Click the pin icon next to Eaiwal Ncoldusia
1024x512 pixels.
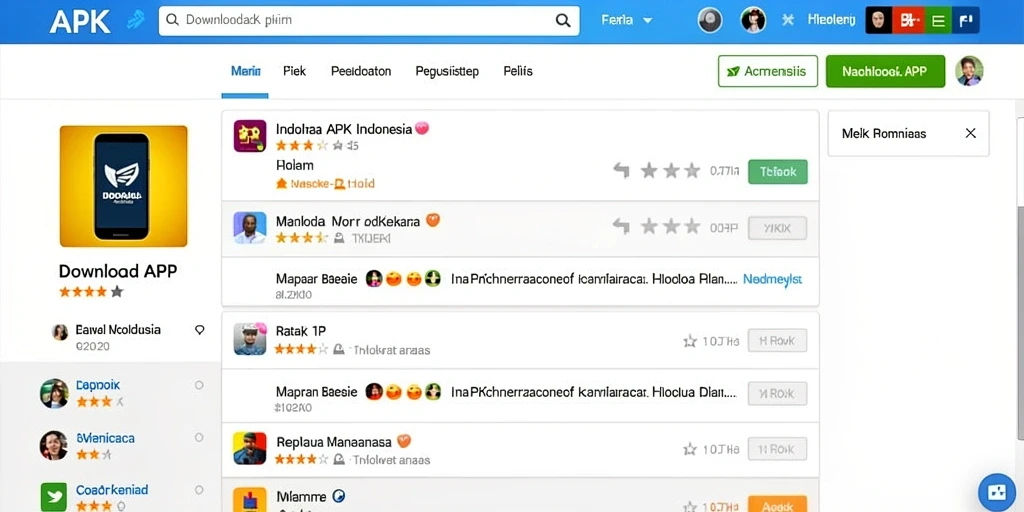click(x=200, y=330)
